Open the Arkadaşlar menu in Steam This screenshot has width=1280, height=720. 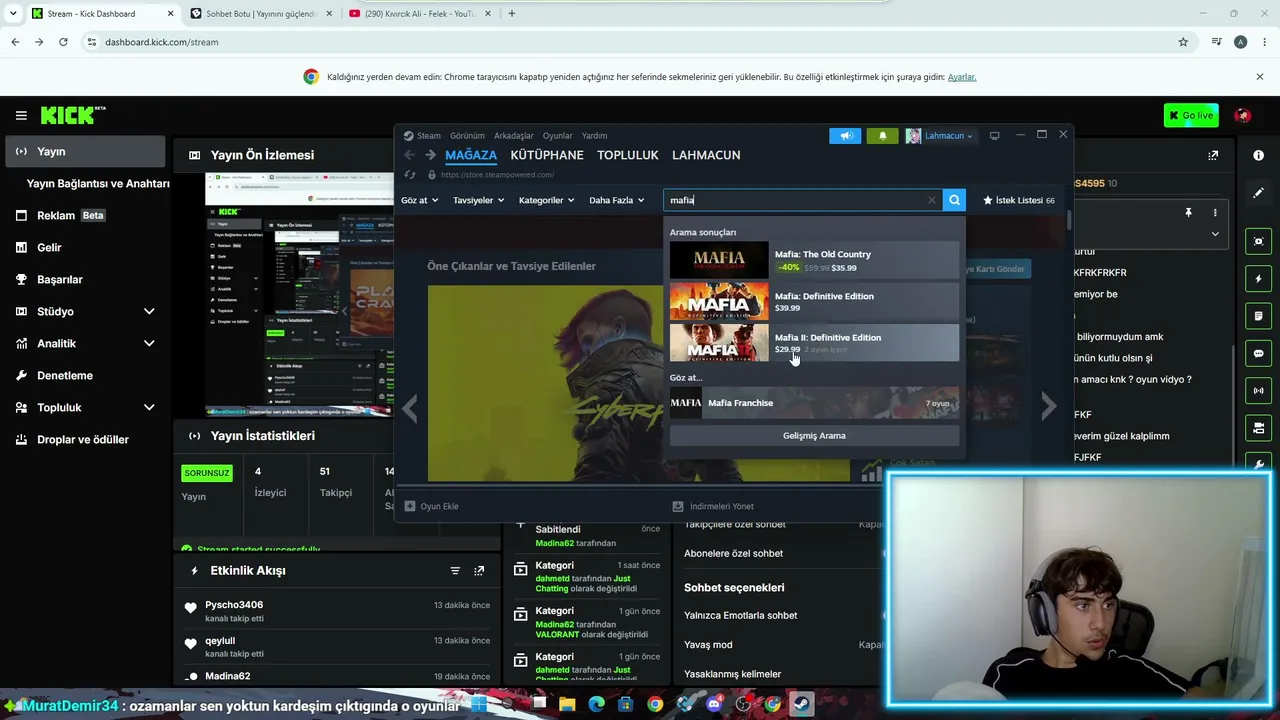pos(514,136)
